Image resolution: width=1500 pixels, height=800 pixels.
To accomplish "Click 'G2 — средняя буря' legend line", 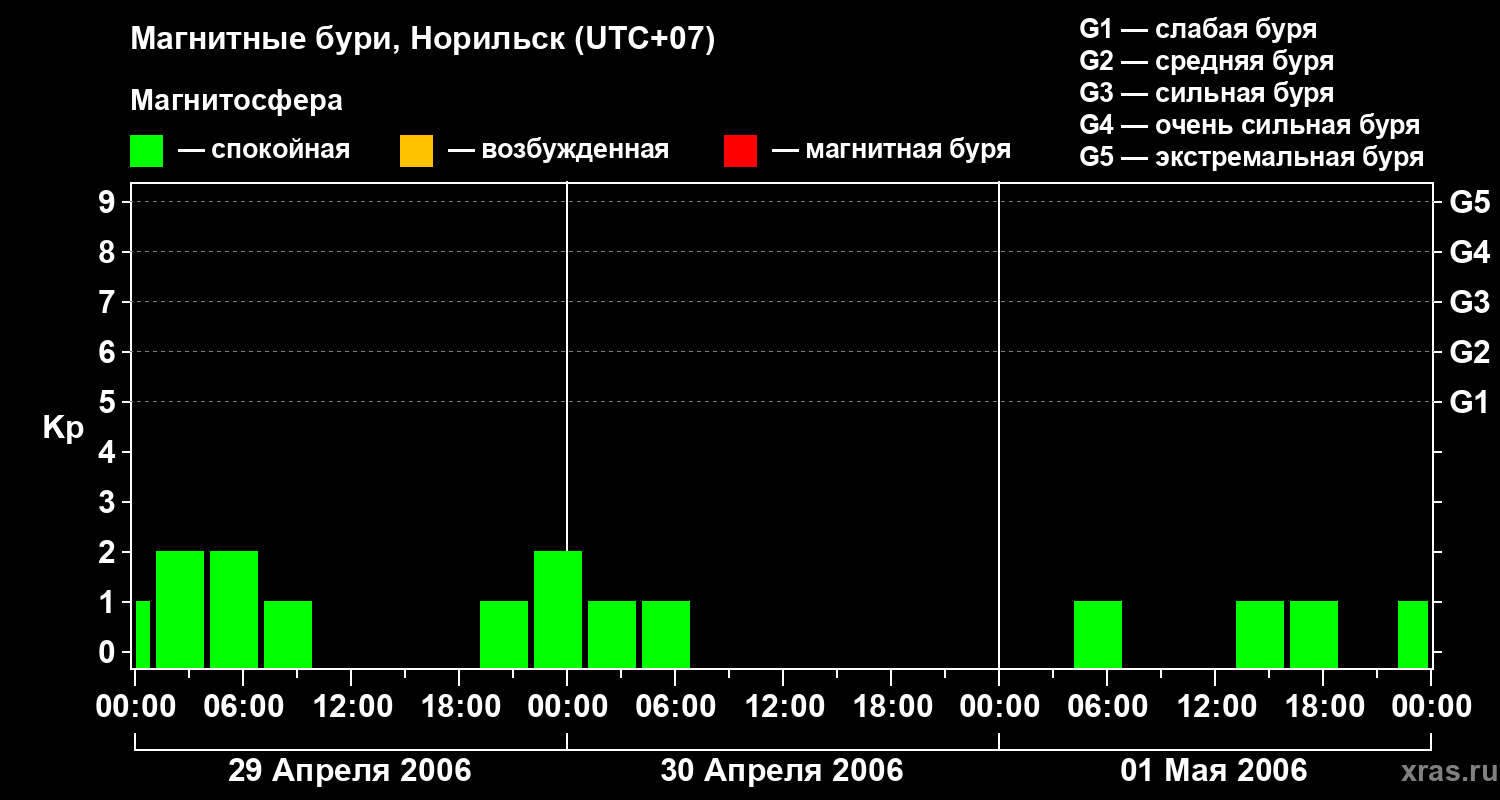I will pyautogui.click(x=1206, y=60).
